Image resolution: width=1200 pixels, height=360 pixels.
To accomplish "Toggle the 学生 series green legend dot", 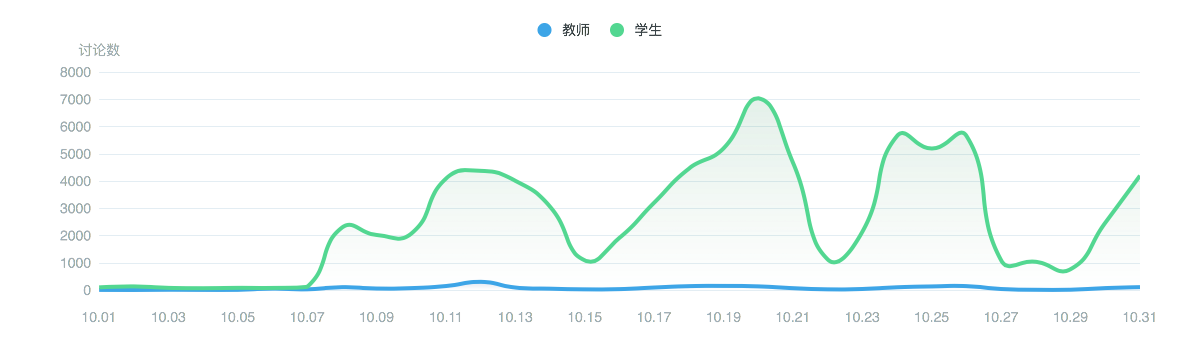I will (x=617, y=30).
